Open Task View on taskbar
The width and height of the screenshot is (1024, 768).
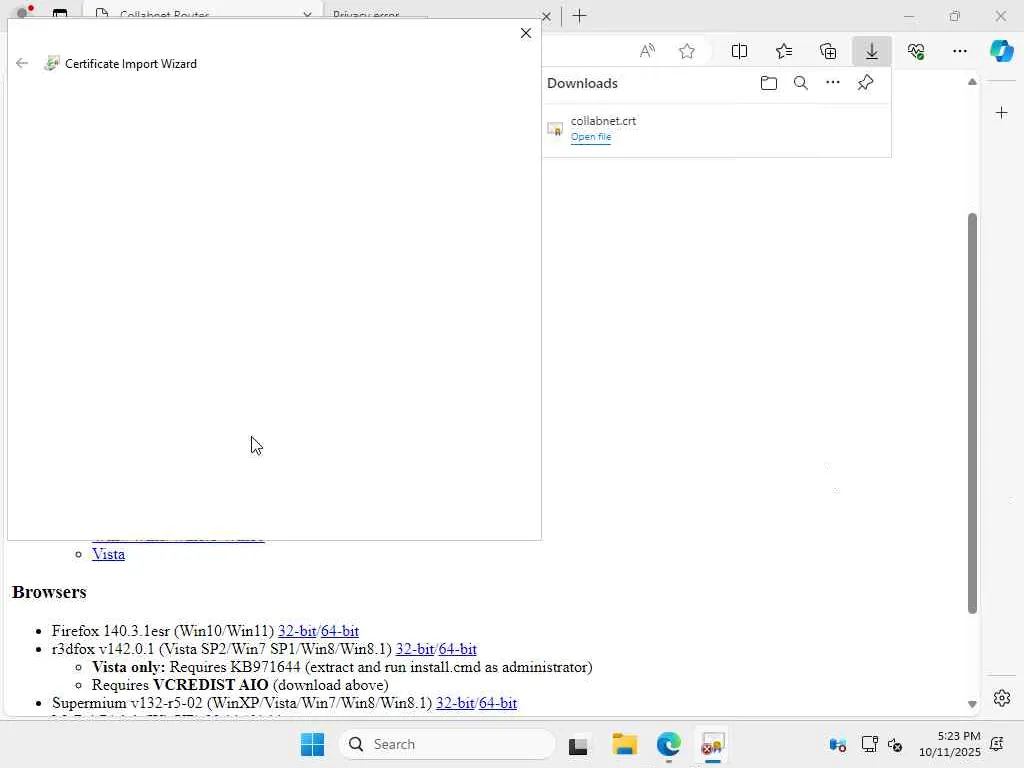point(578,745)
